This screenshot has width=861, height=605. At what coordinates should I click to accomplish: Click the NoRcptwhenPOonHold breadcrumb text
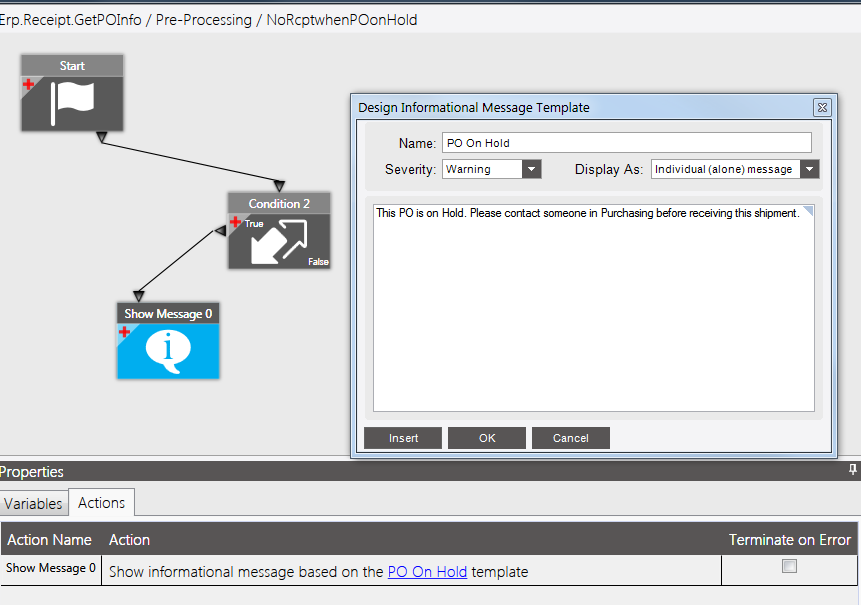pyautogui.click(x=342, y=20)
